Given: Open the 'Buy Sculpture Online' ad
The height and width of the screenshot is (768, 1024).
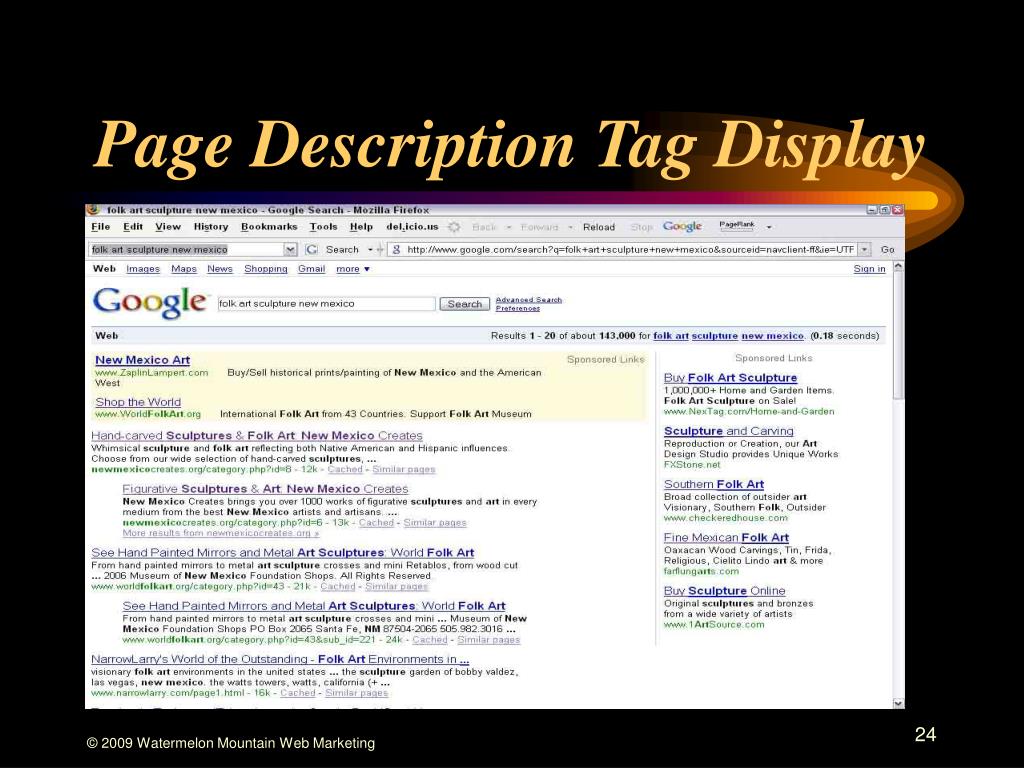Looking at the screenshot, I should (x=724, y=591).
